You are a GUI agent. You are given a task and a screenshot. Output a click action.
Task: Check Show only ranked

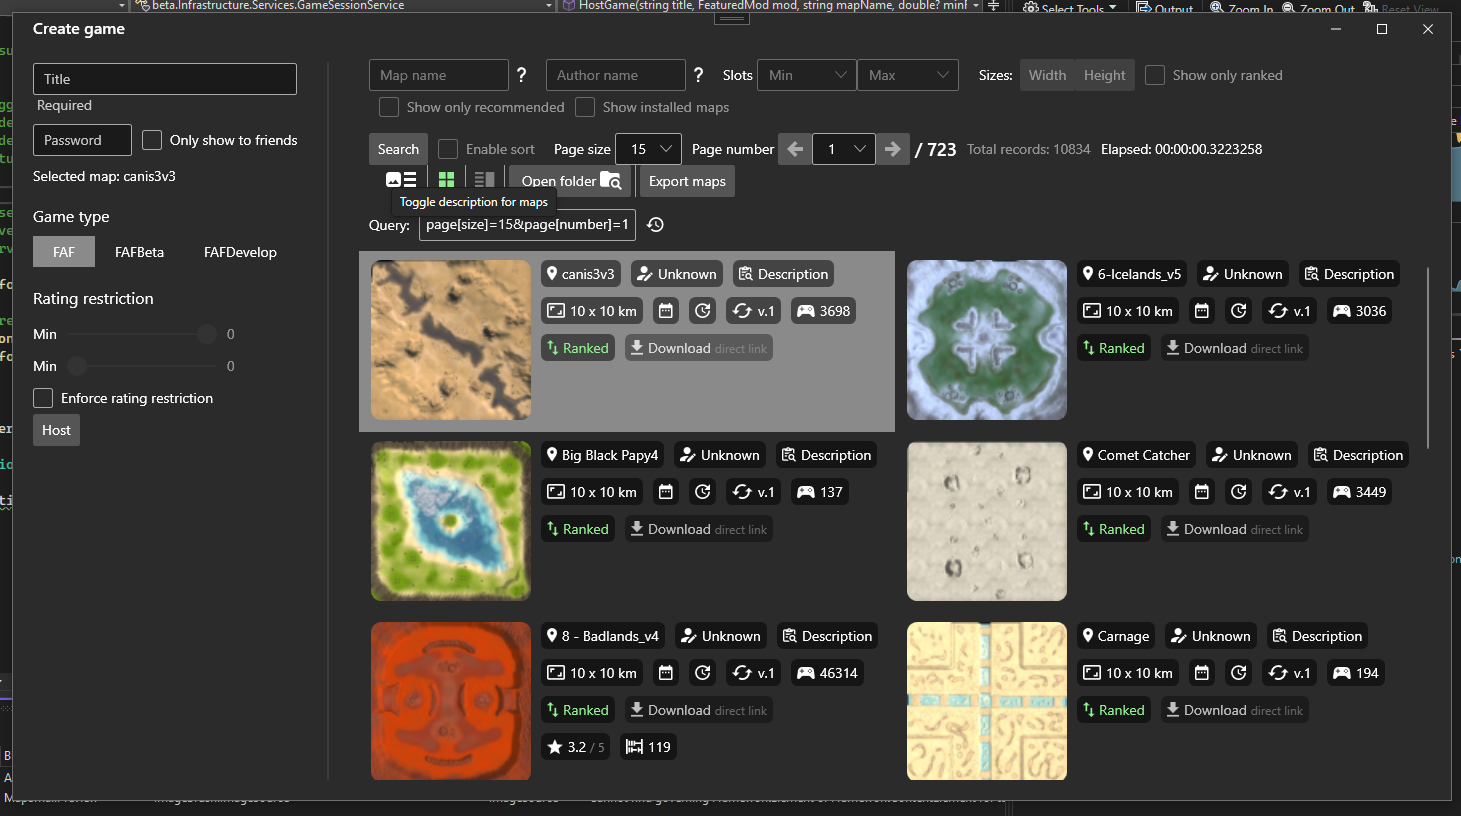[x=1155, y=75]
